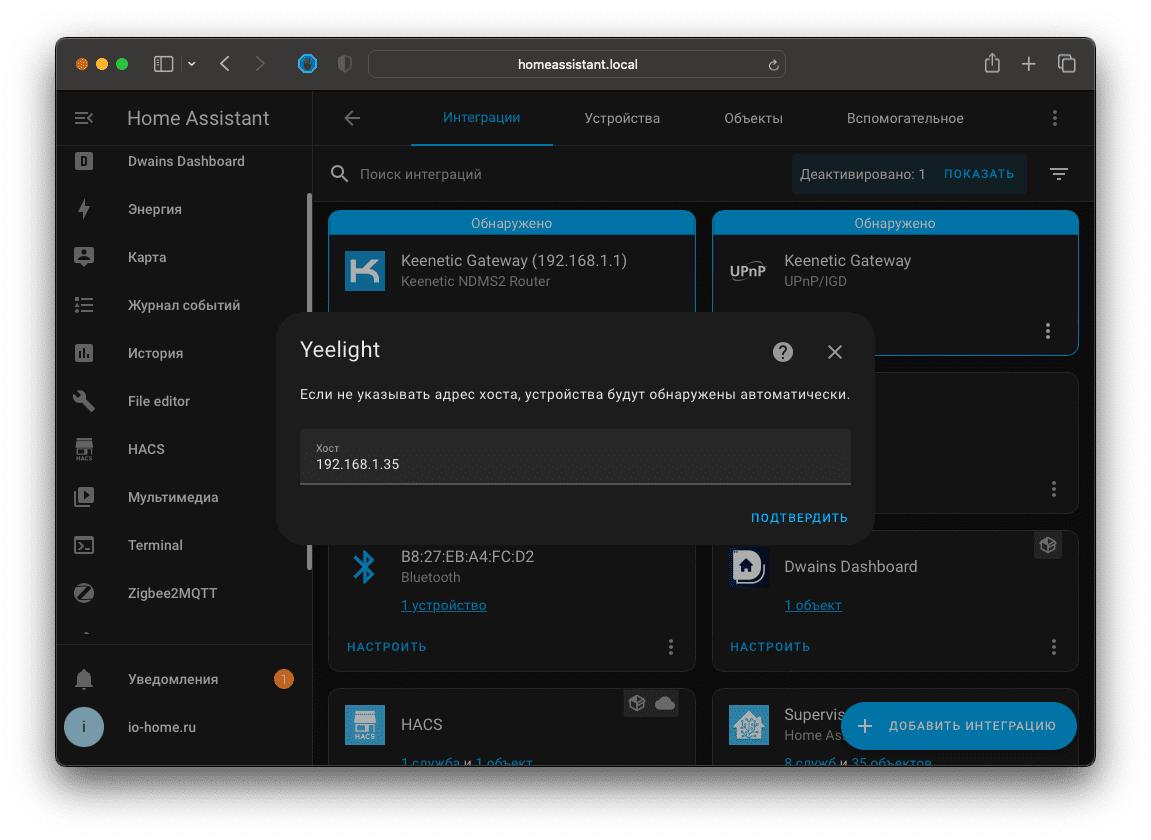Screen dimensions: 1151x840
Task: Reload the homeassistant.local page
Action: (773, 65)
